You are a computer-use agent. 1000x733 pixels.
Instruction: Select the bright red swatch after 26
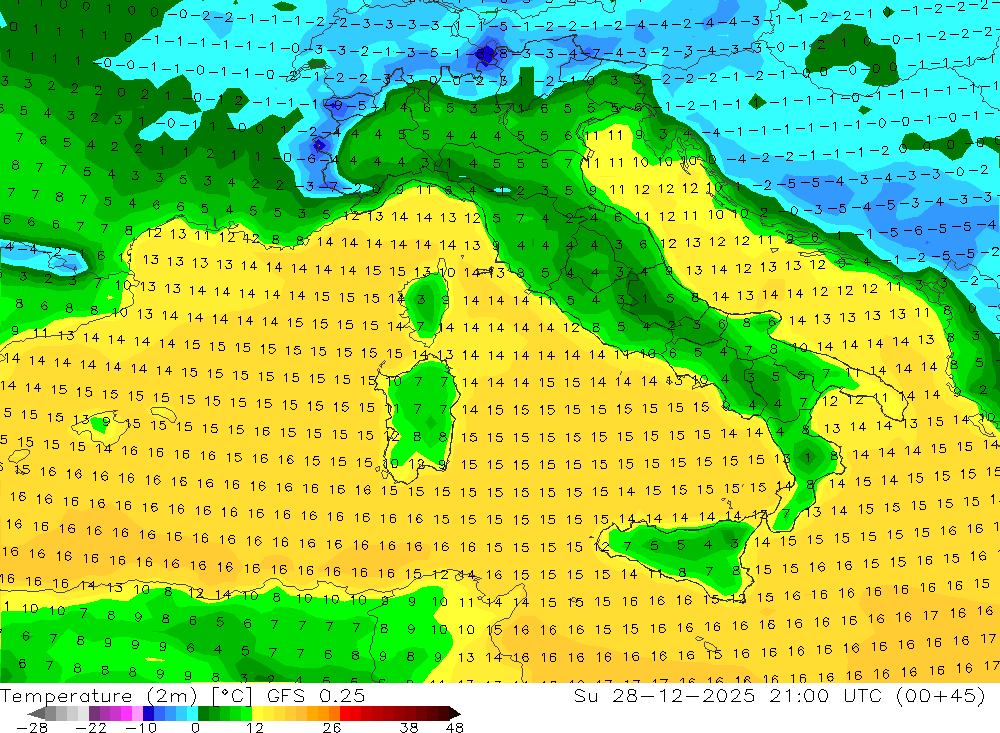[x=345, y=713]
